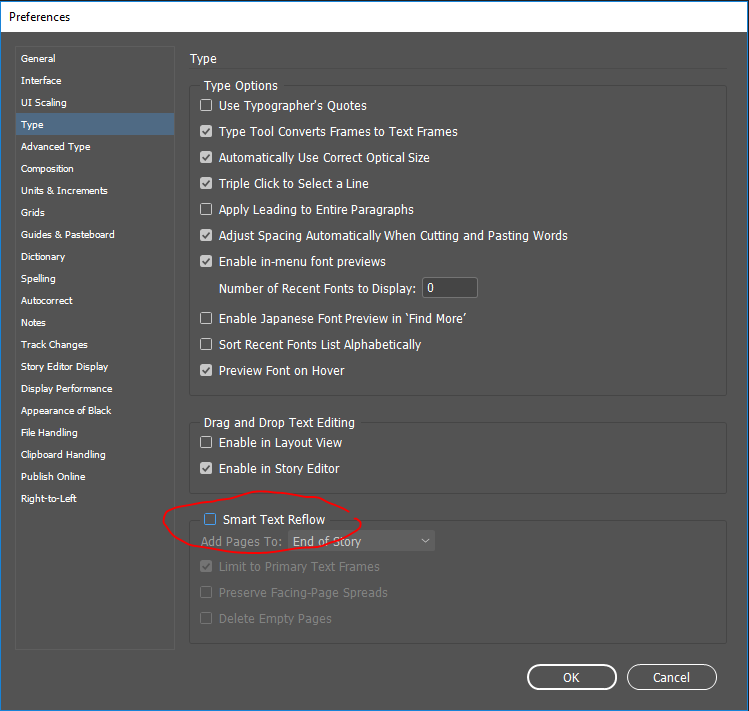Screen dimensions: 749x711
Task: Open the General preferences category
Action: [x=38, y=59]
